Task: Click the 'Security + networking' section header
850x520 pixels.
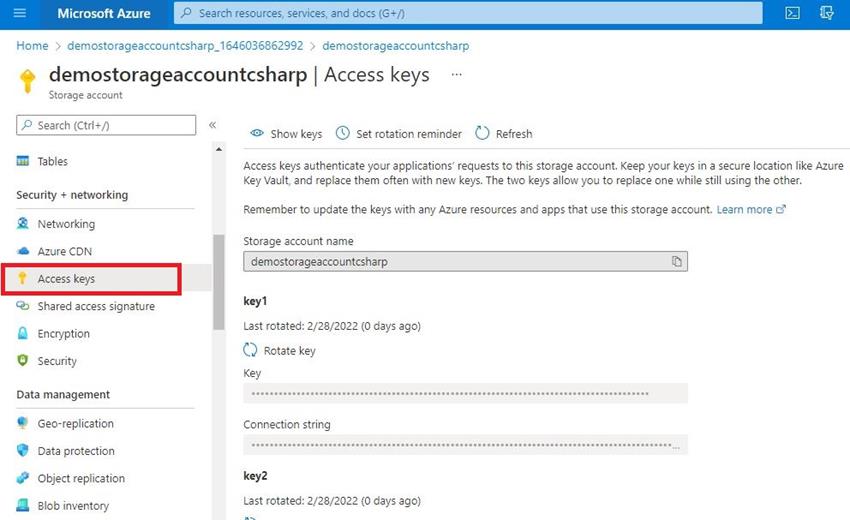Action: pos(72,195)
